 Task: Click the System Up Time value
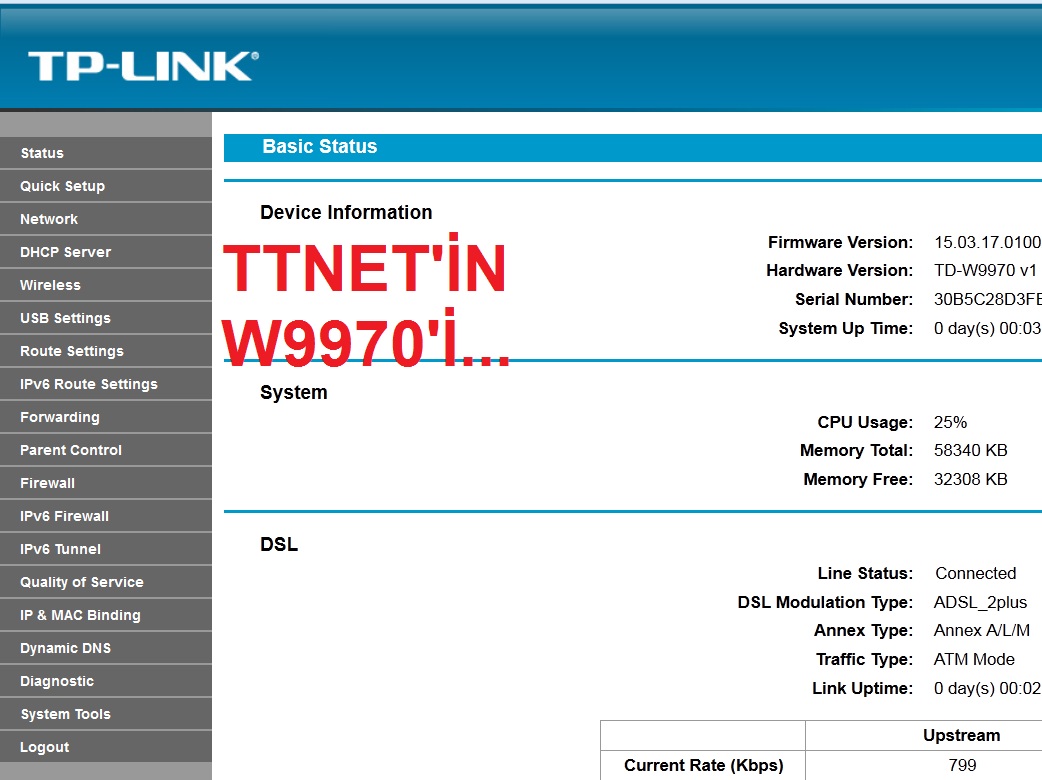(987, 328)
